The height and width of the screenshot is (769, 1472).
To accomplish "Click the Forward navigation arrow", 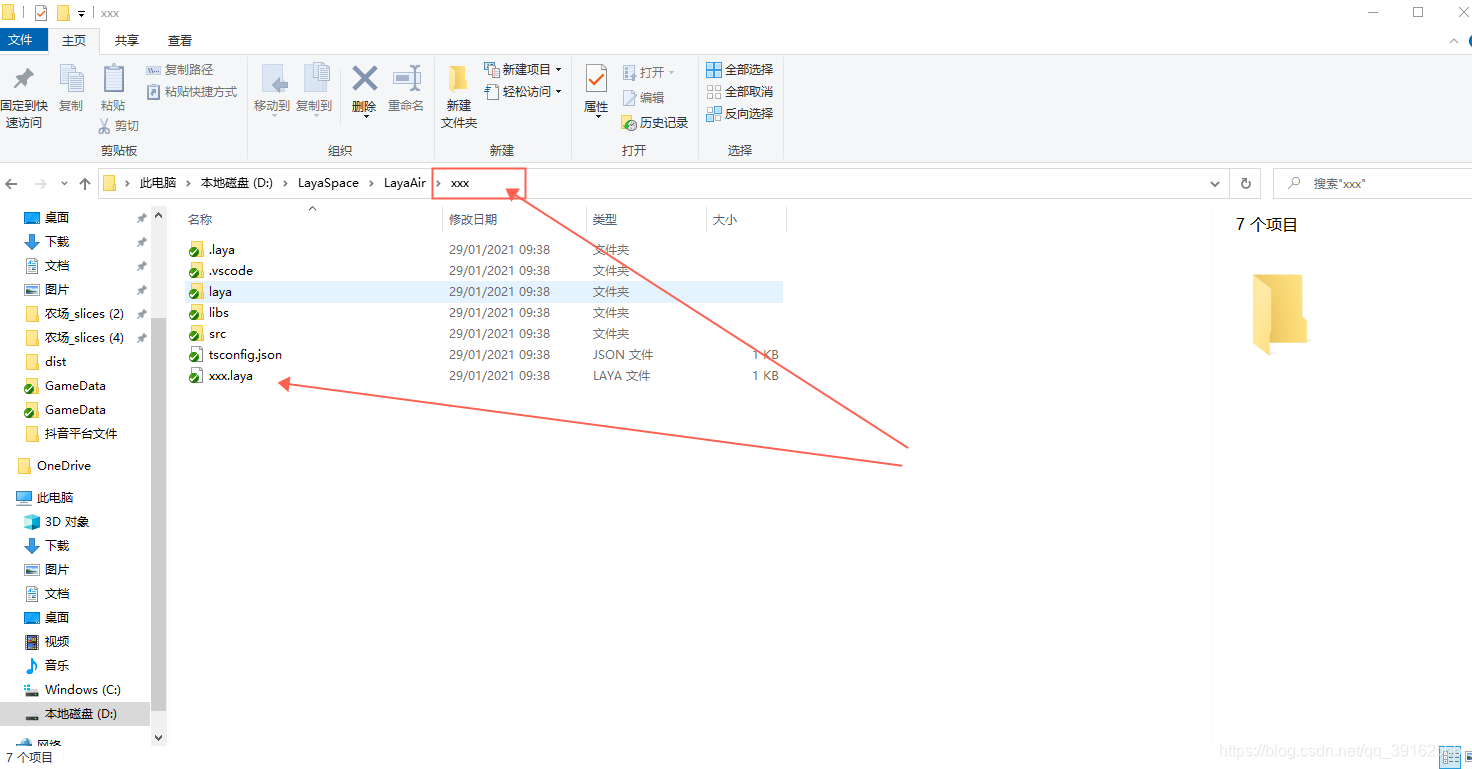I will (41, 184).
